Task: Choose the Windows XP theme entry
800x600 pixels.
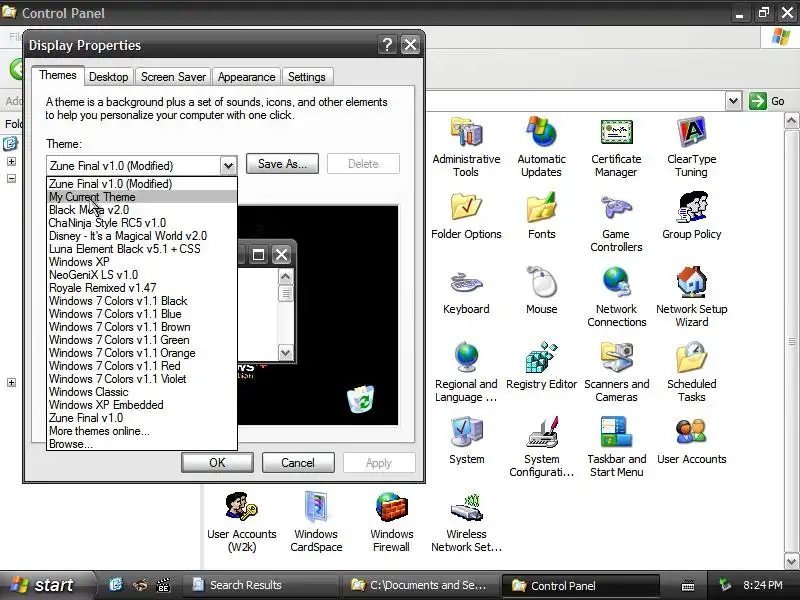Action: point(142,262)
